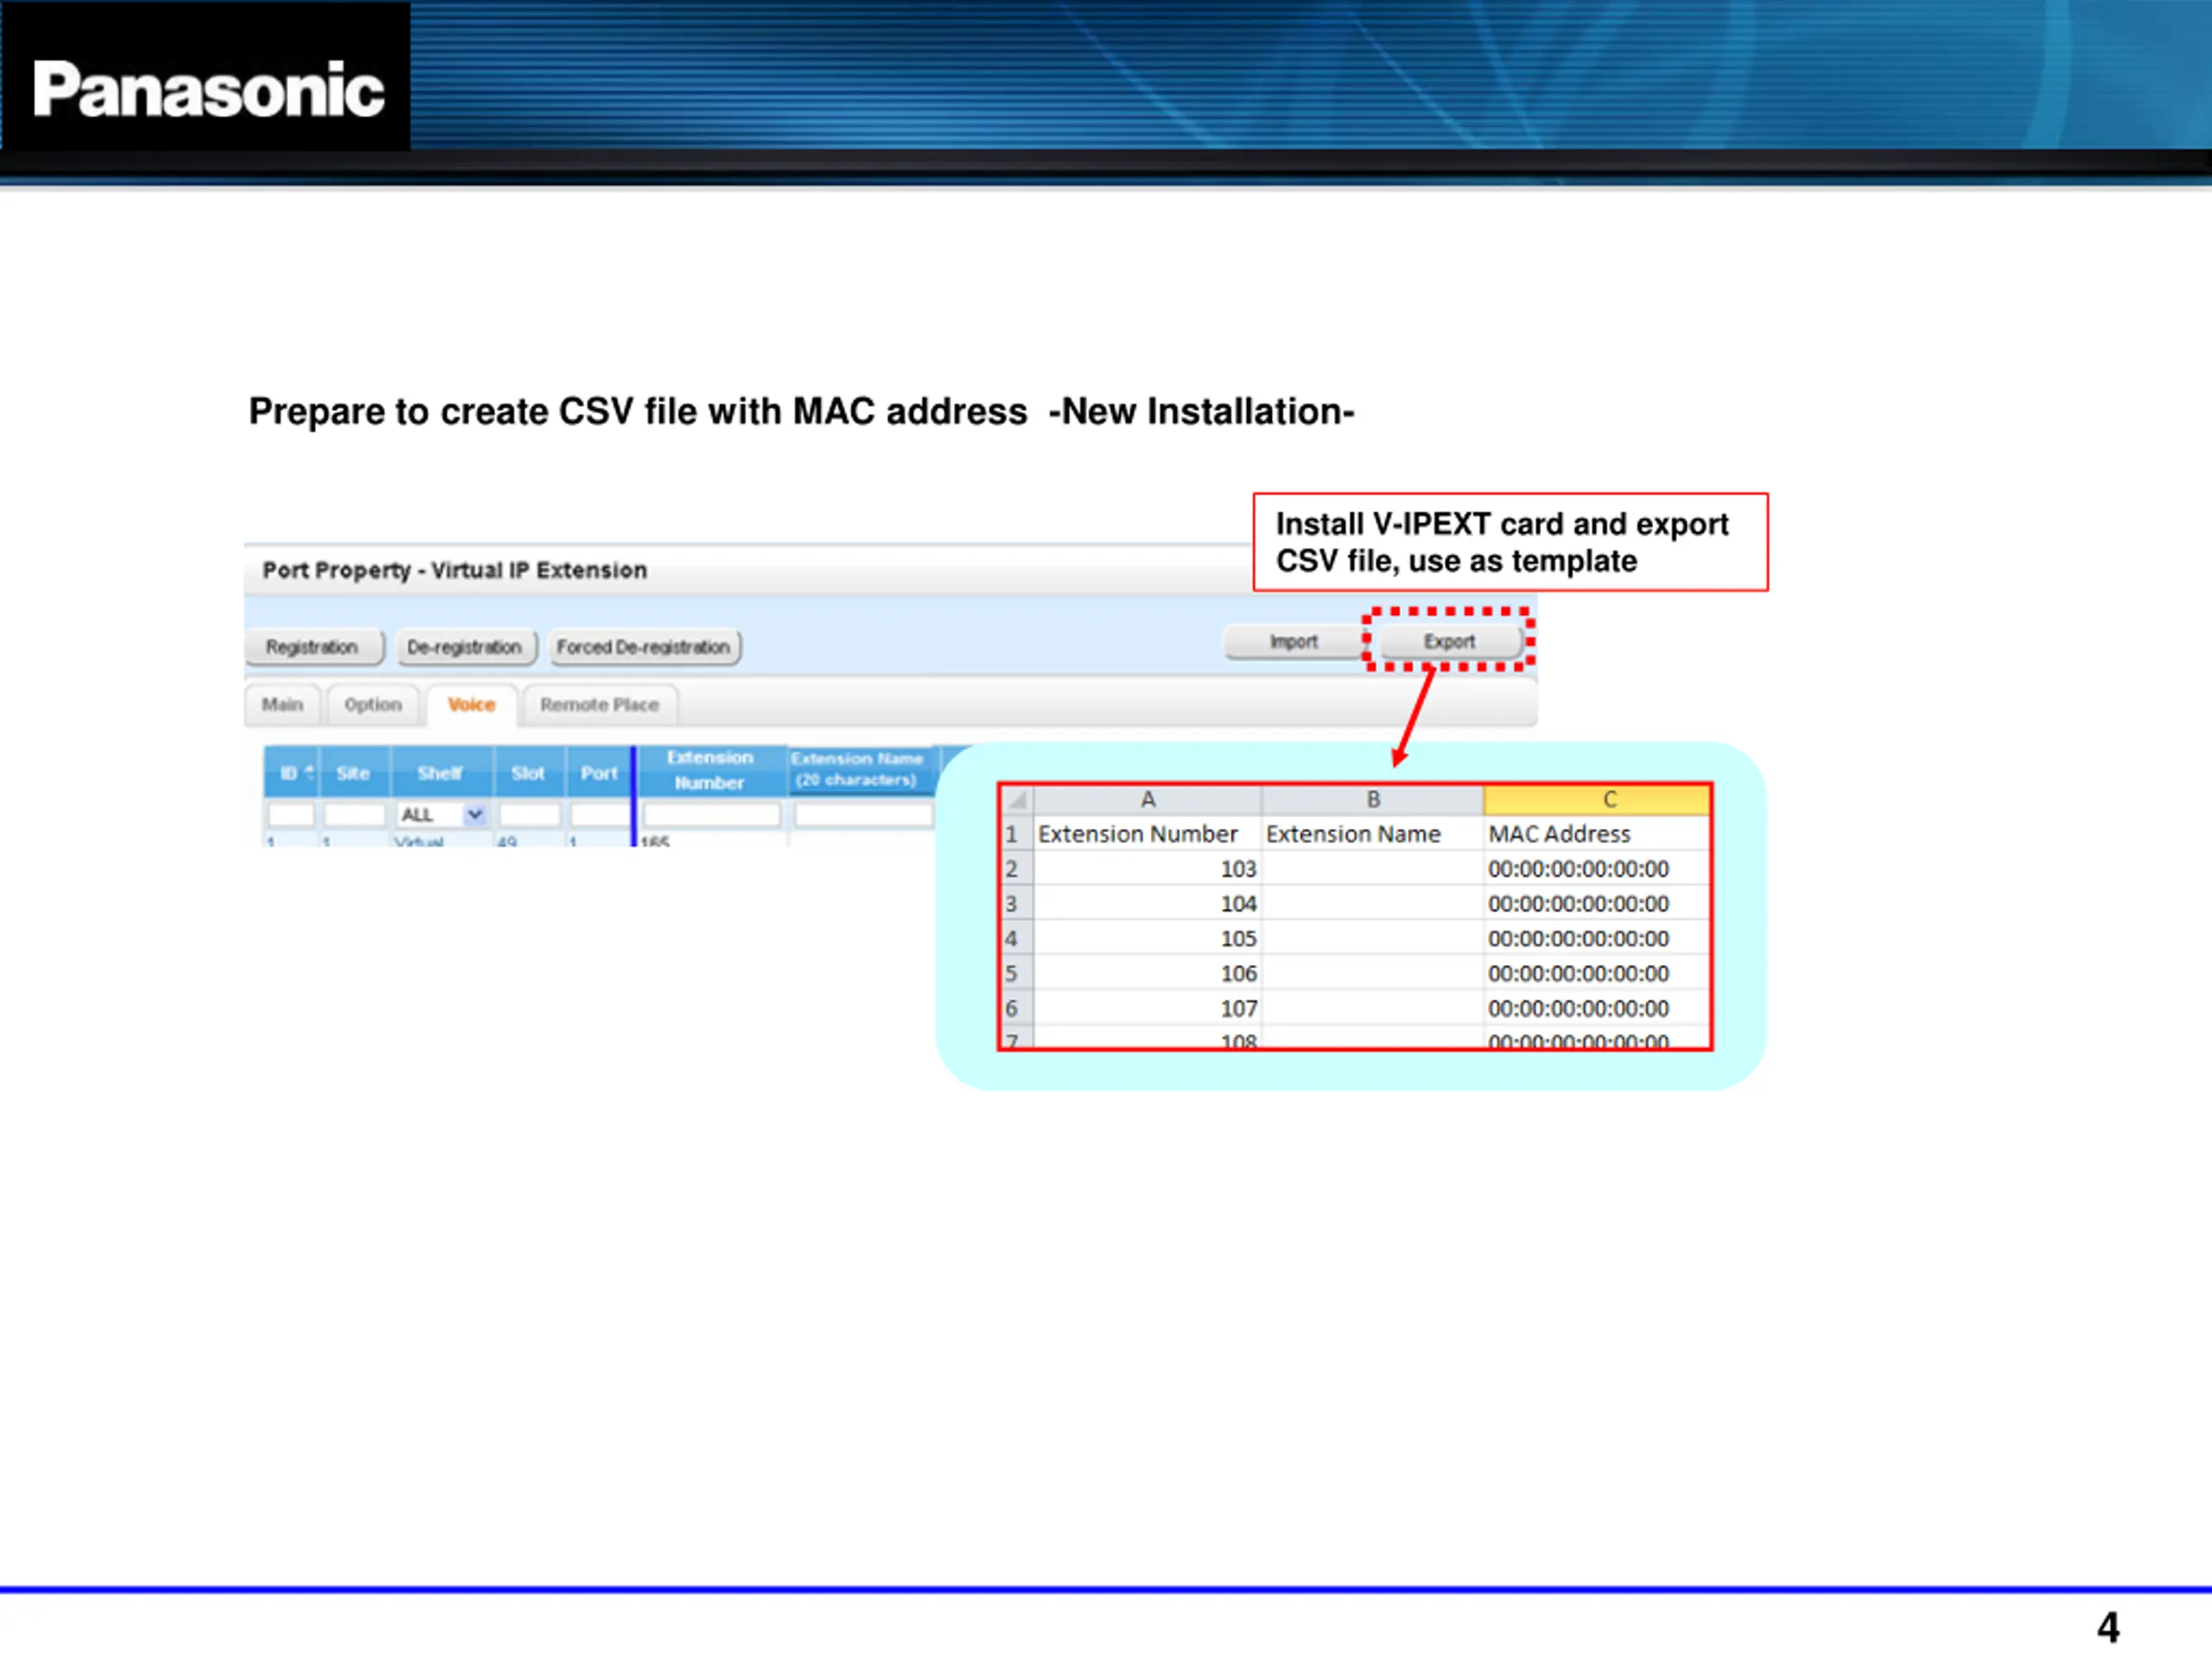Click the Forced De-registration button
This screenshot has width=2212, height=1659.
pos(645,647)
